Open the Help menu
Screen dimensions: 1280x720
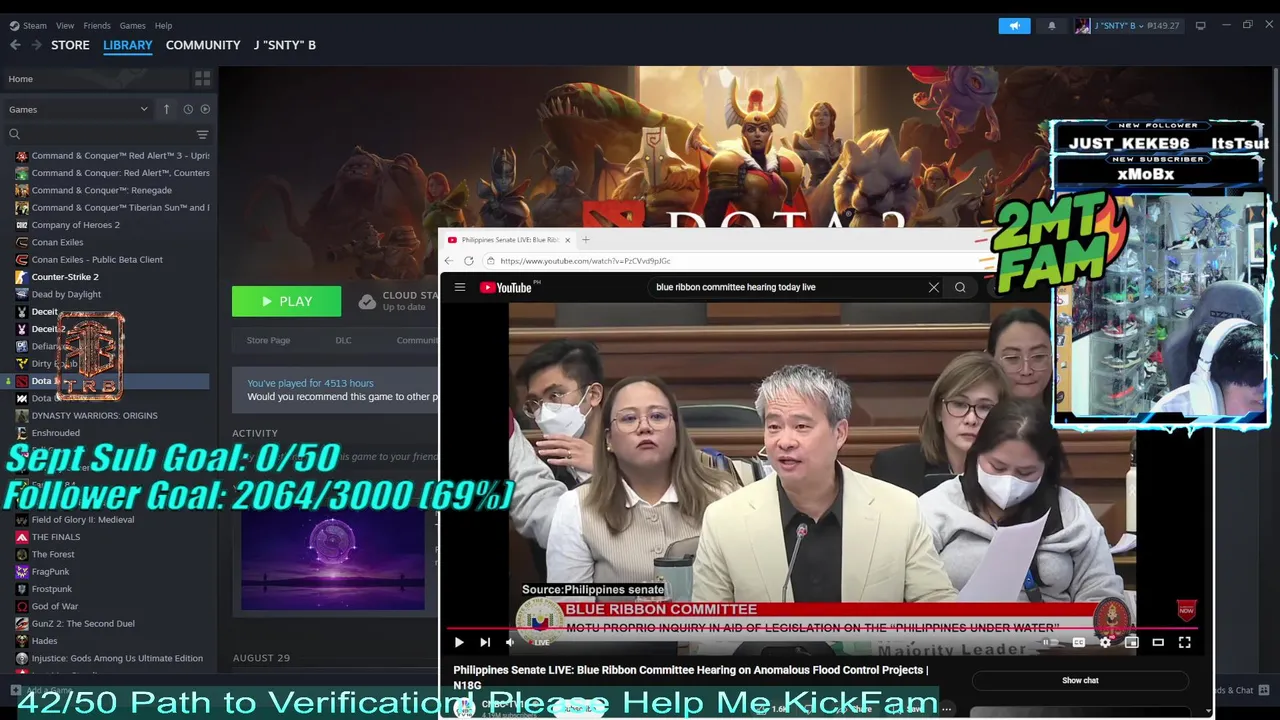[x=163, y=26]
